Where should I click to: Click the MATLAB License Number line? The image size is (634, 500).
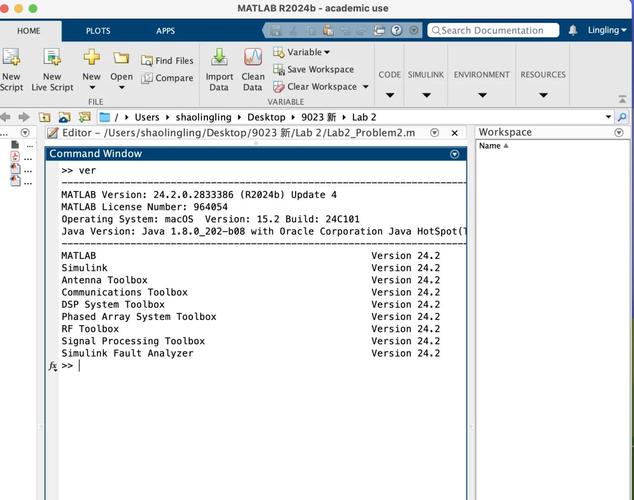point(144,207)
